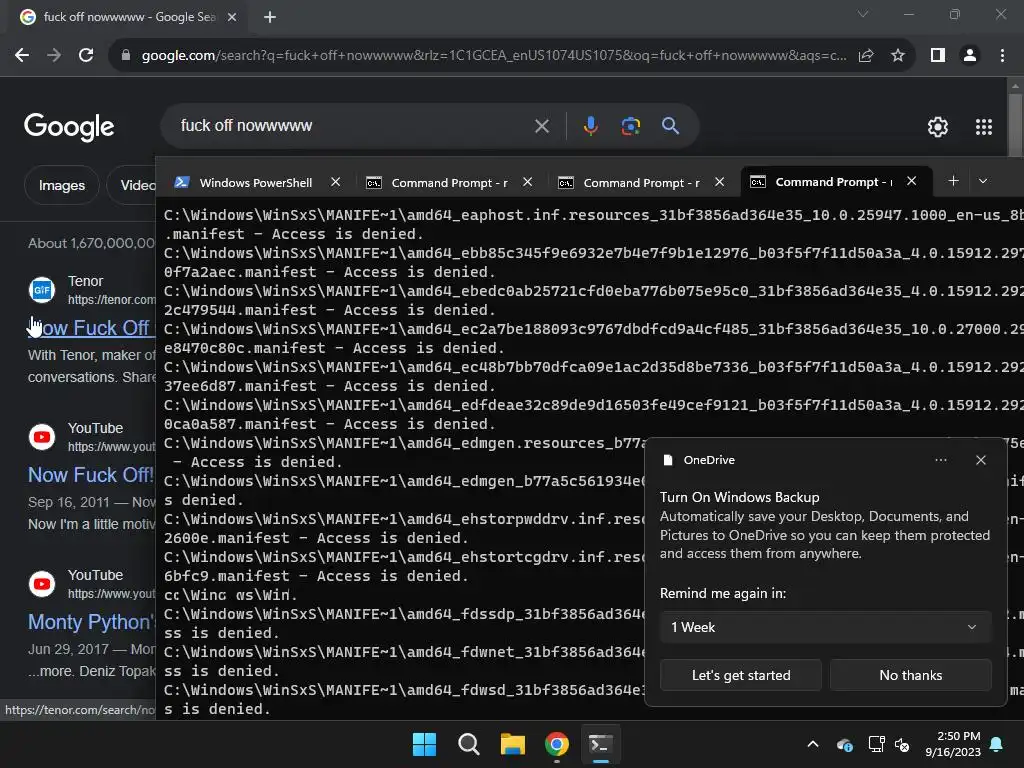Bookmark this page with the star icon
Viewport: 1024px width, 768px height.
click(x=898, y=56)
